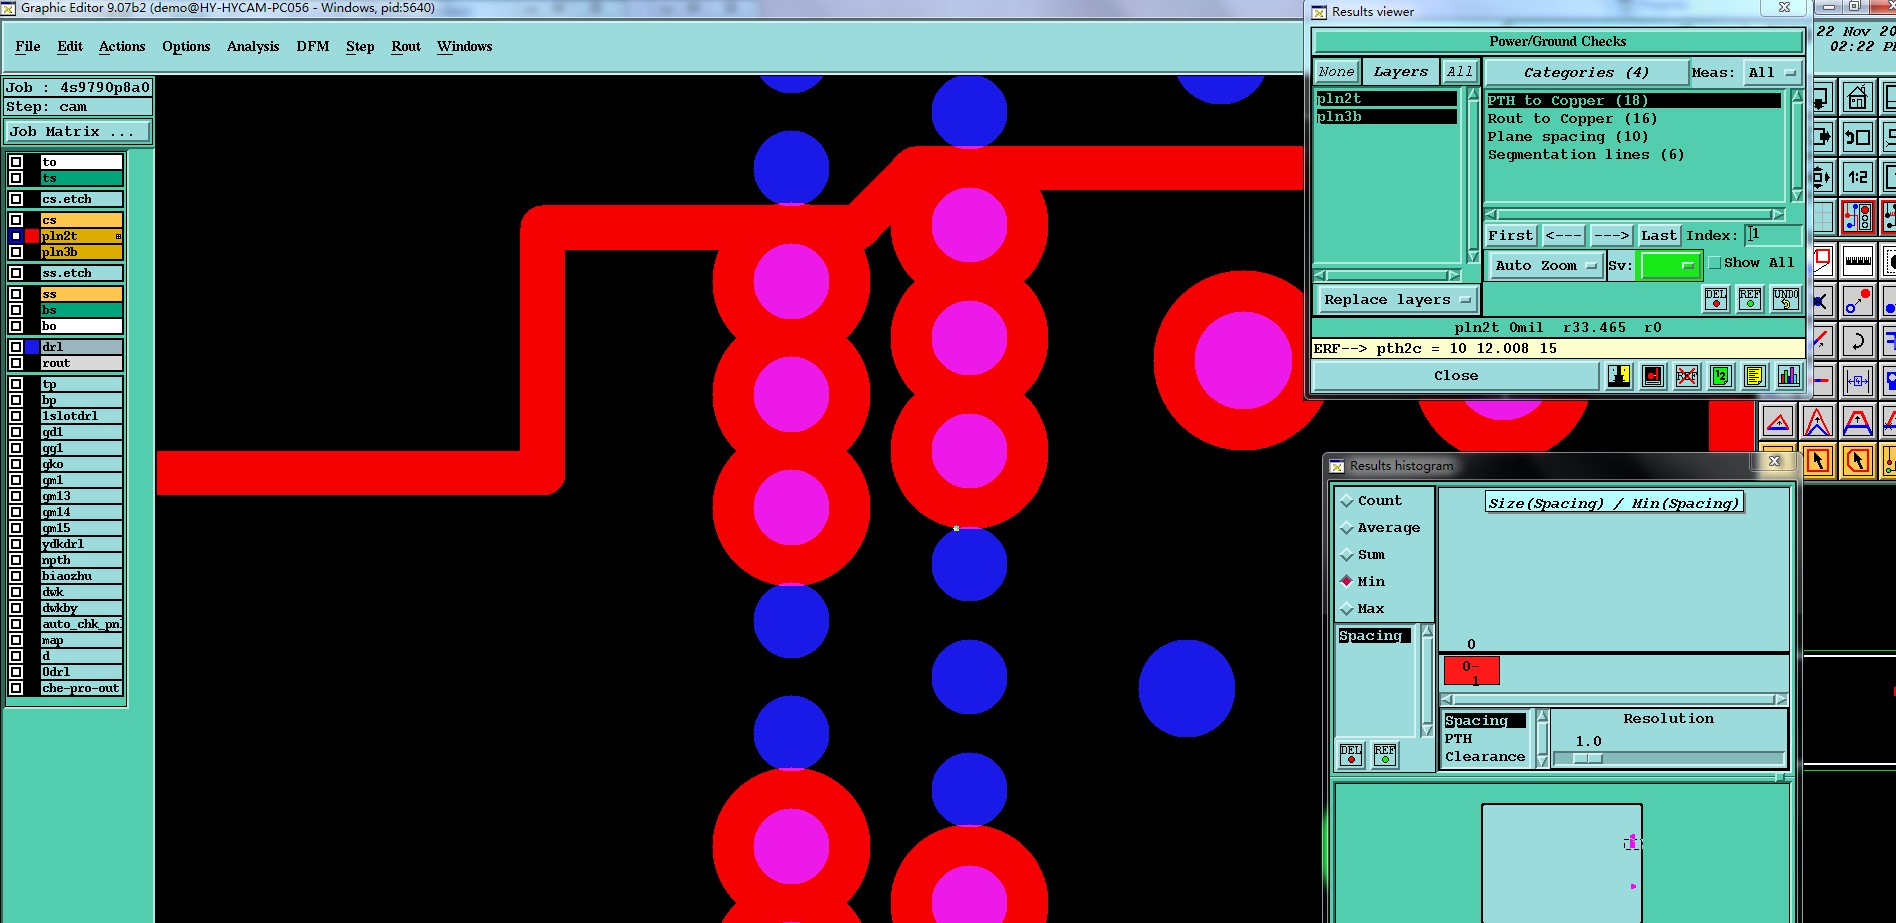Open the bar chart histogram icon

(x=1789, y=376)
